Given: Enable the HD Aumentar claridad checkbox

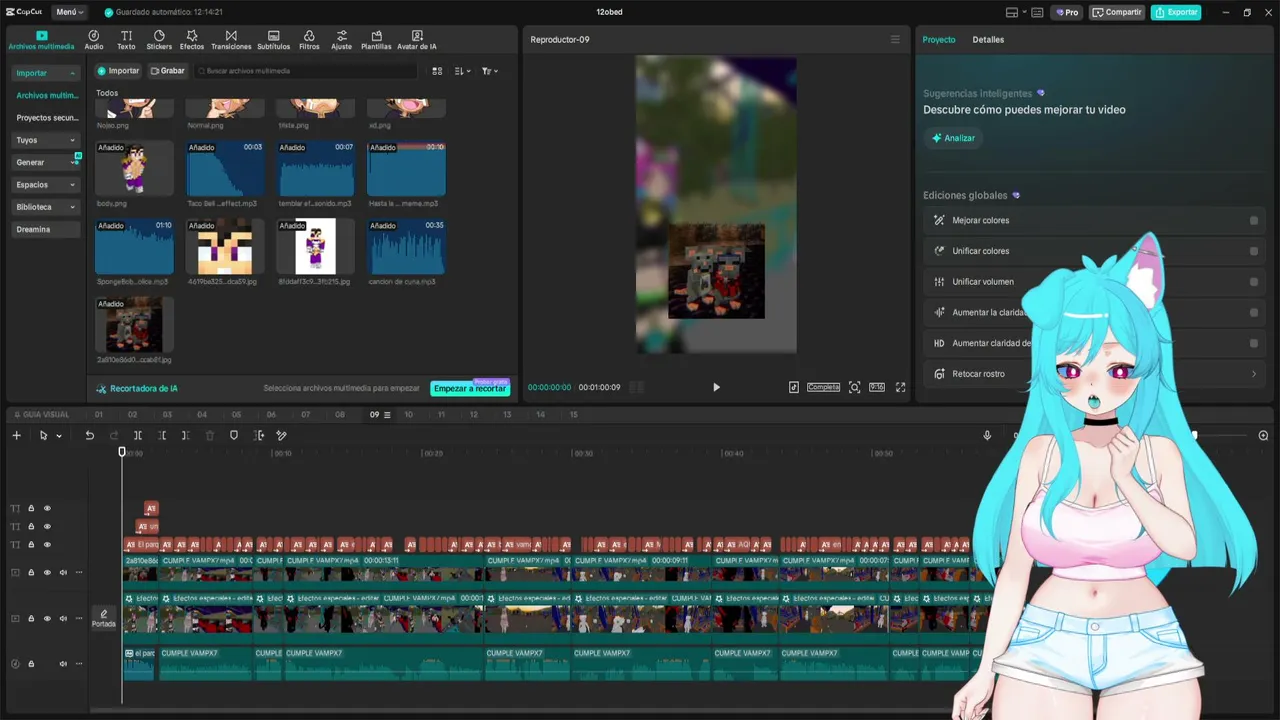Looking at the screenshot, I should 1254,343.
